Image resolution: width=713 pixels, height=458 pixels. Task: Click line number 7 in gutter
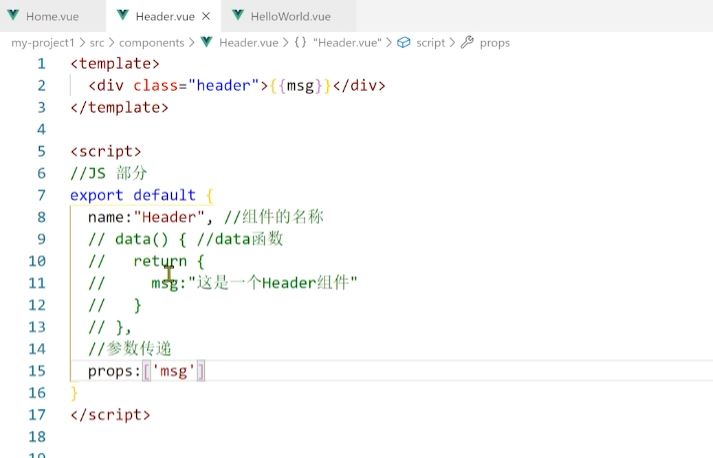41,195
